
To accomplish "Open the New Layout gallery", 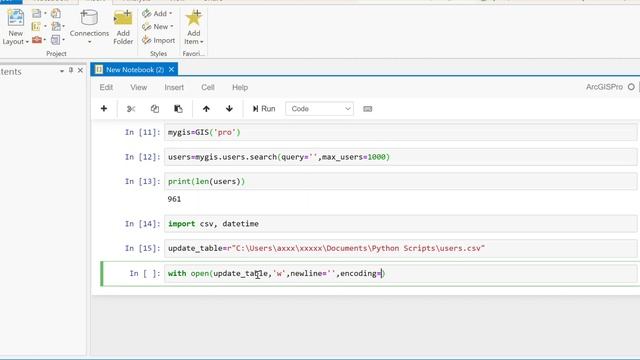I will [x=16, y=27].
